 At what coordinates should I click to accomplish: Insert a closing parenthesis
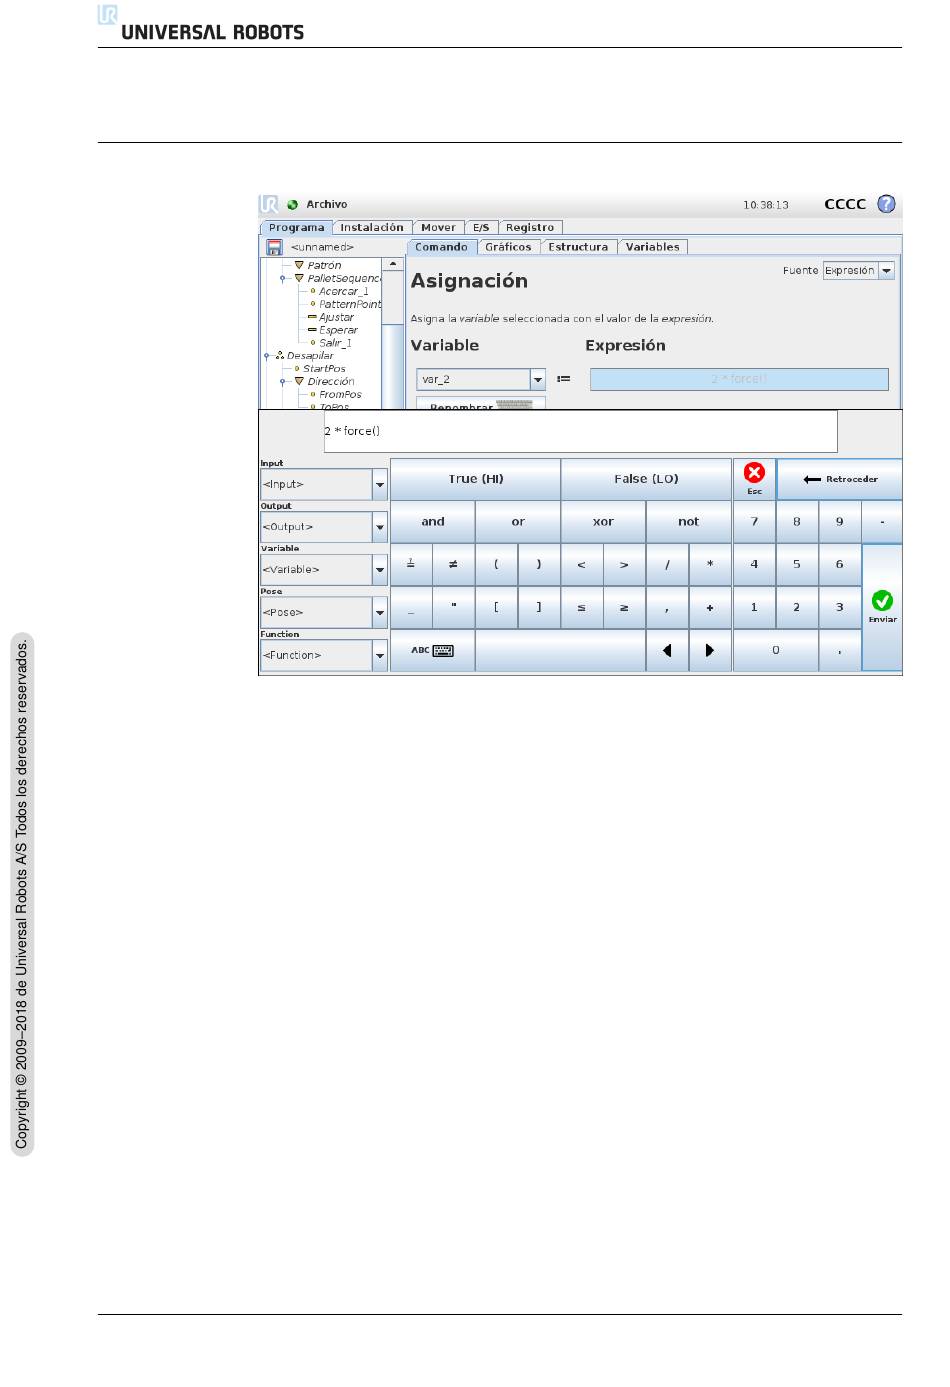pos(539,564)
